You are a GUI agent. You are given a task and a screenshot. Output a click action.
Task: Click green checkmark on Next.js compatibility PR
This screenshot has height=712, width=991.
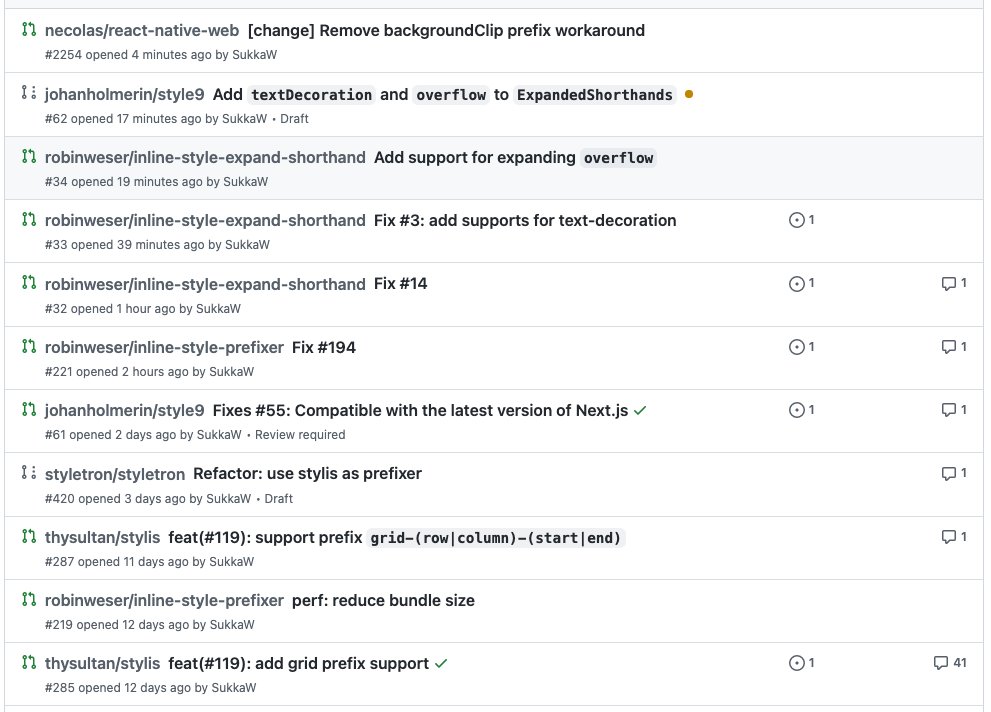tap(640, 410)
